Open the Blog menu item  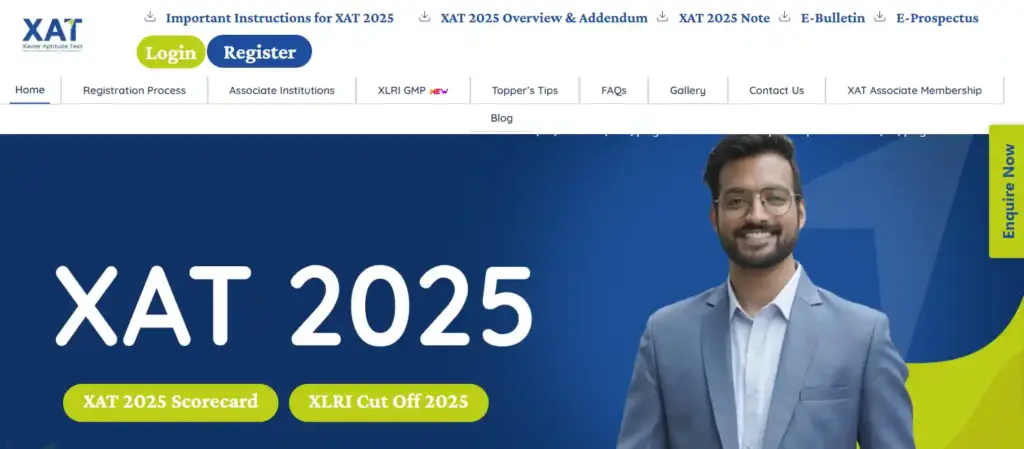(x=502, y=118)
